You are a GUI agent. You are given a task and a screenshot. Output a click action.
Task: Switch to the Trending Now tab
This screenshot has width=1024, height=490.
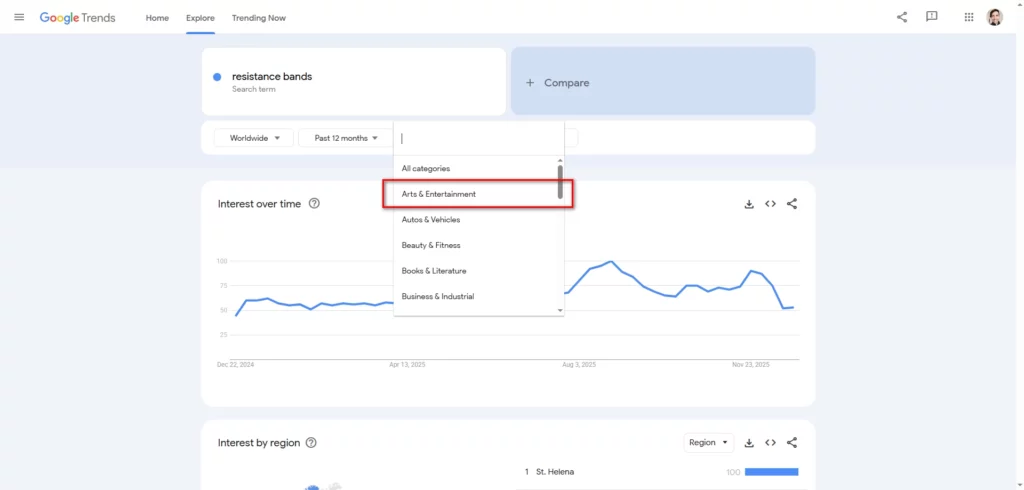(x=258, y=18)
